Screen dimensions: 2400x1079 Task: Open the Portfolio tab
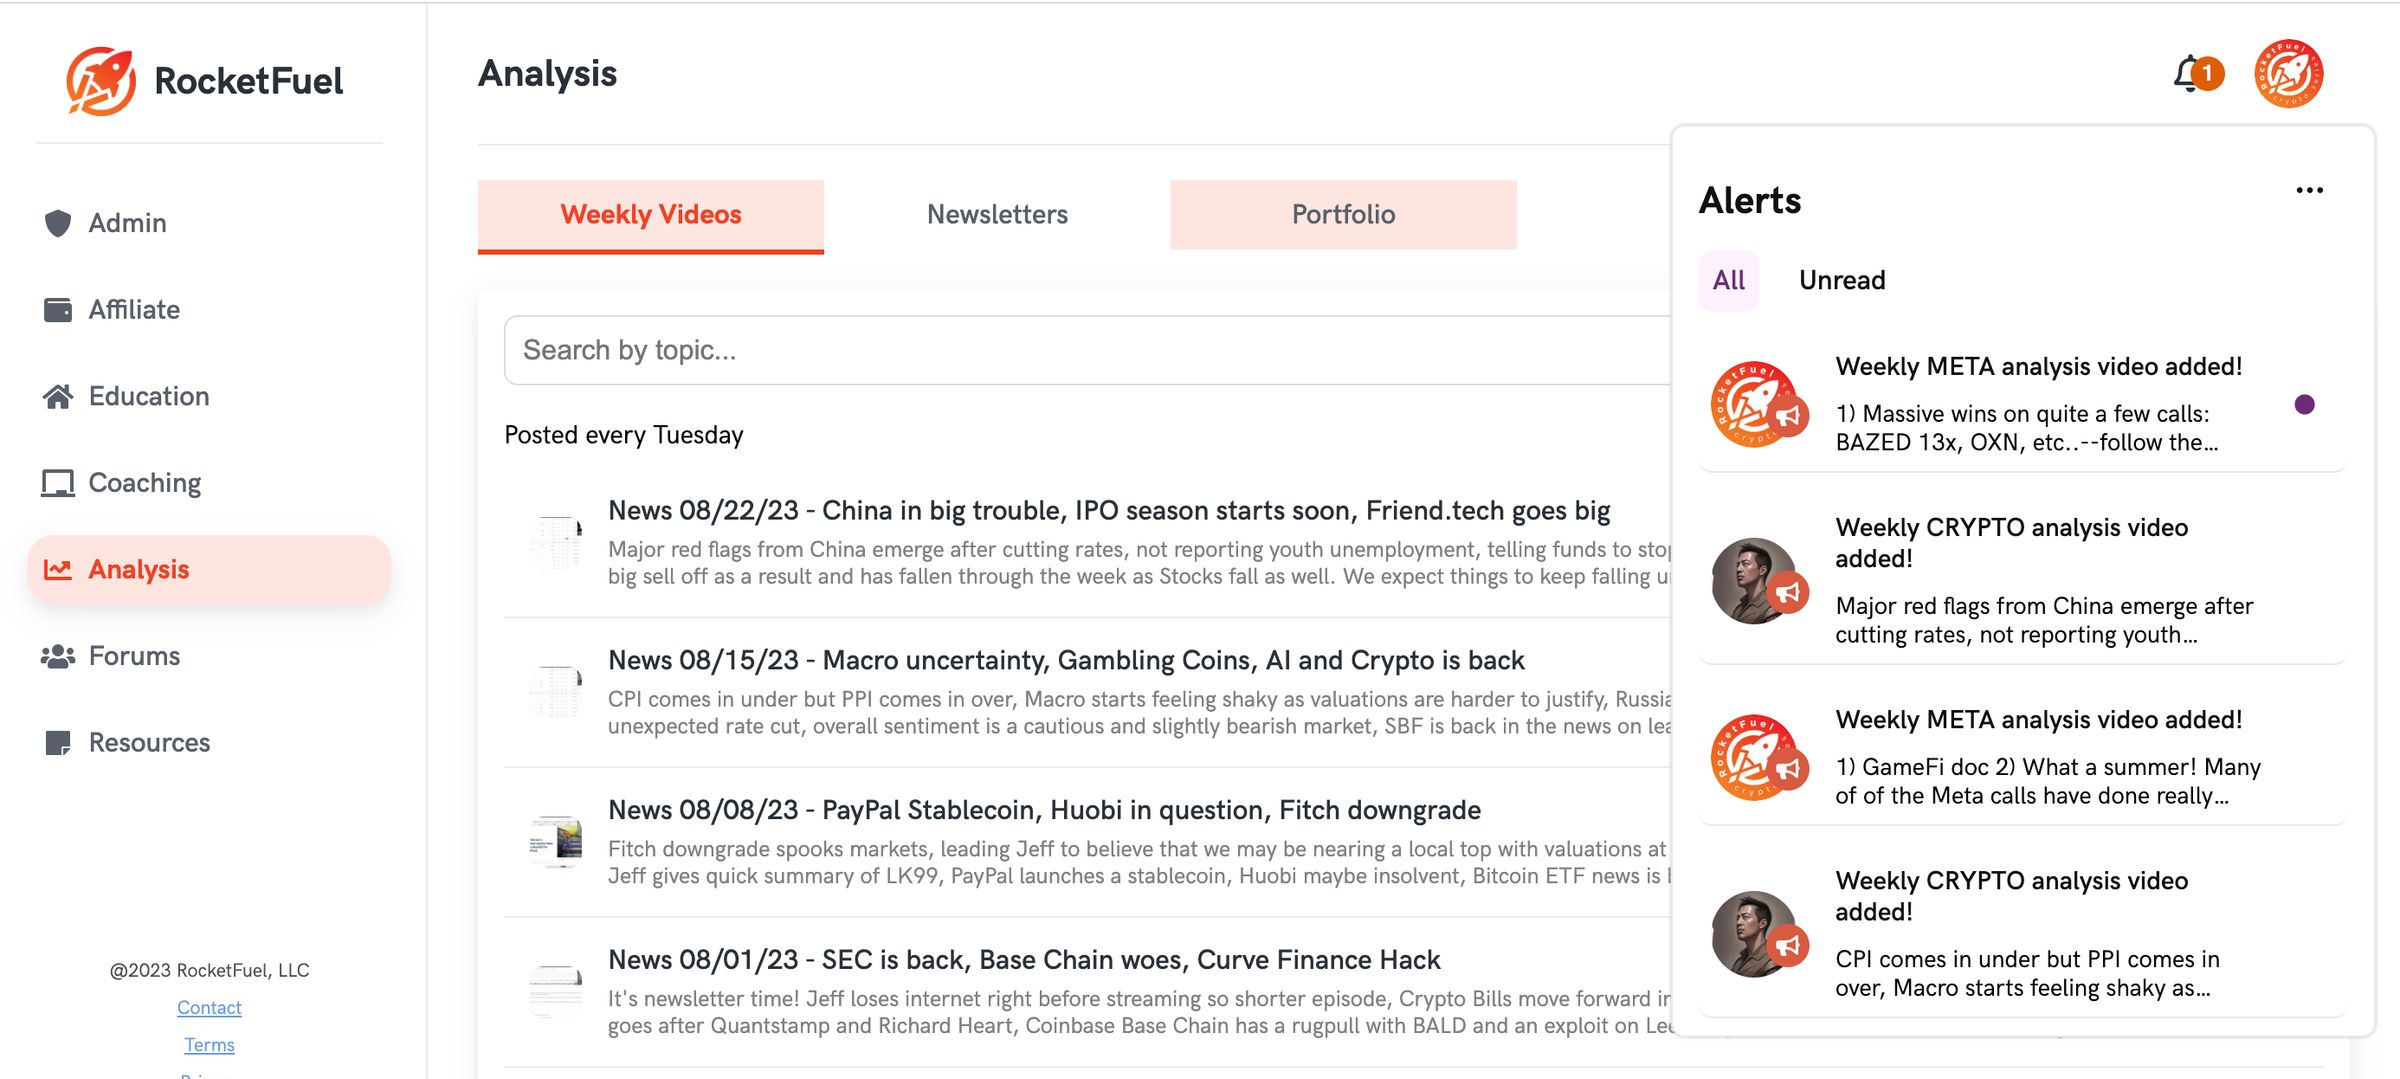(1342, 213)
